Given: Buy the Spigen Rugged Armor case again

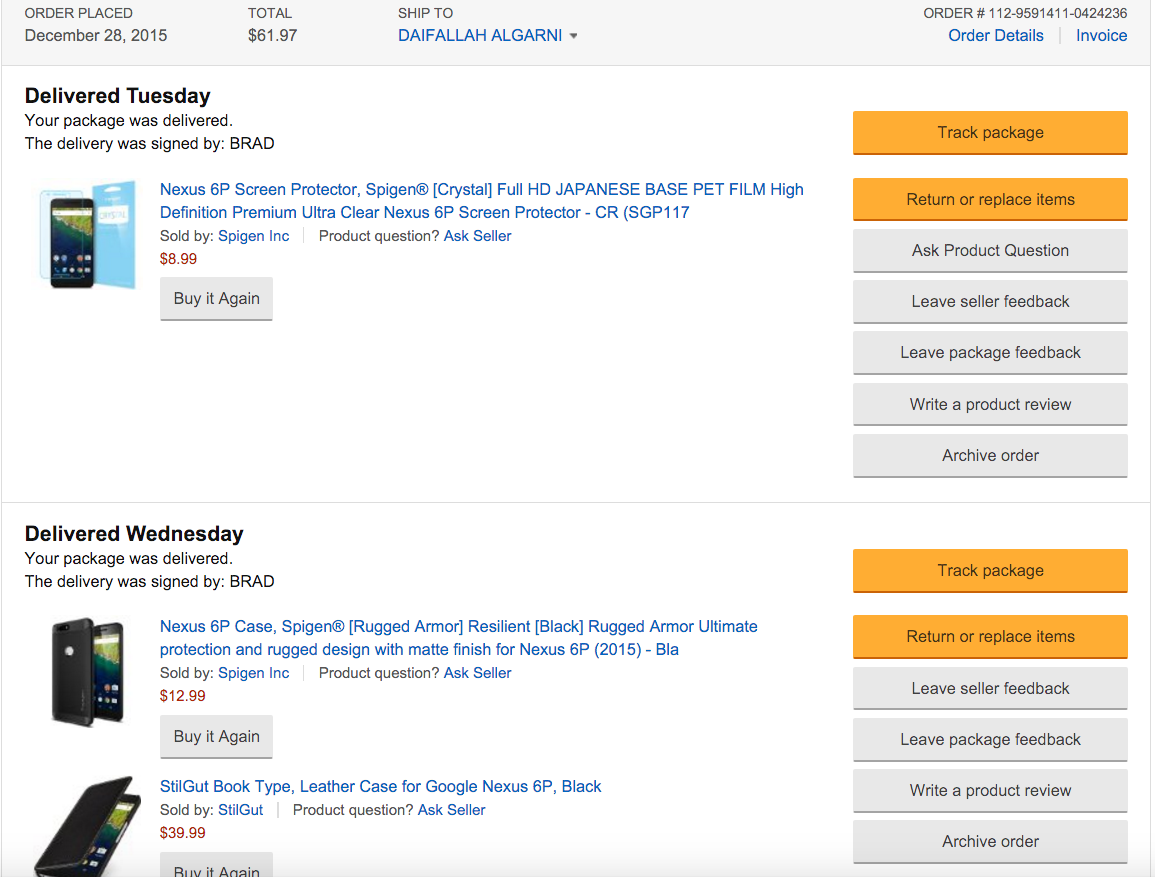Looking at the screenshot, I should (x=216, y=737).
